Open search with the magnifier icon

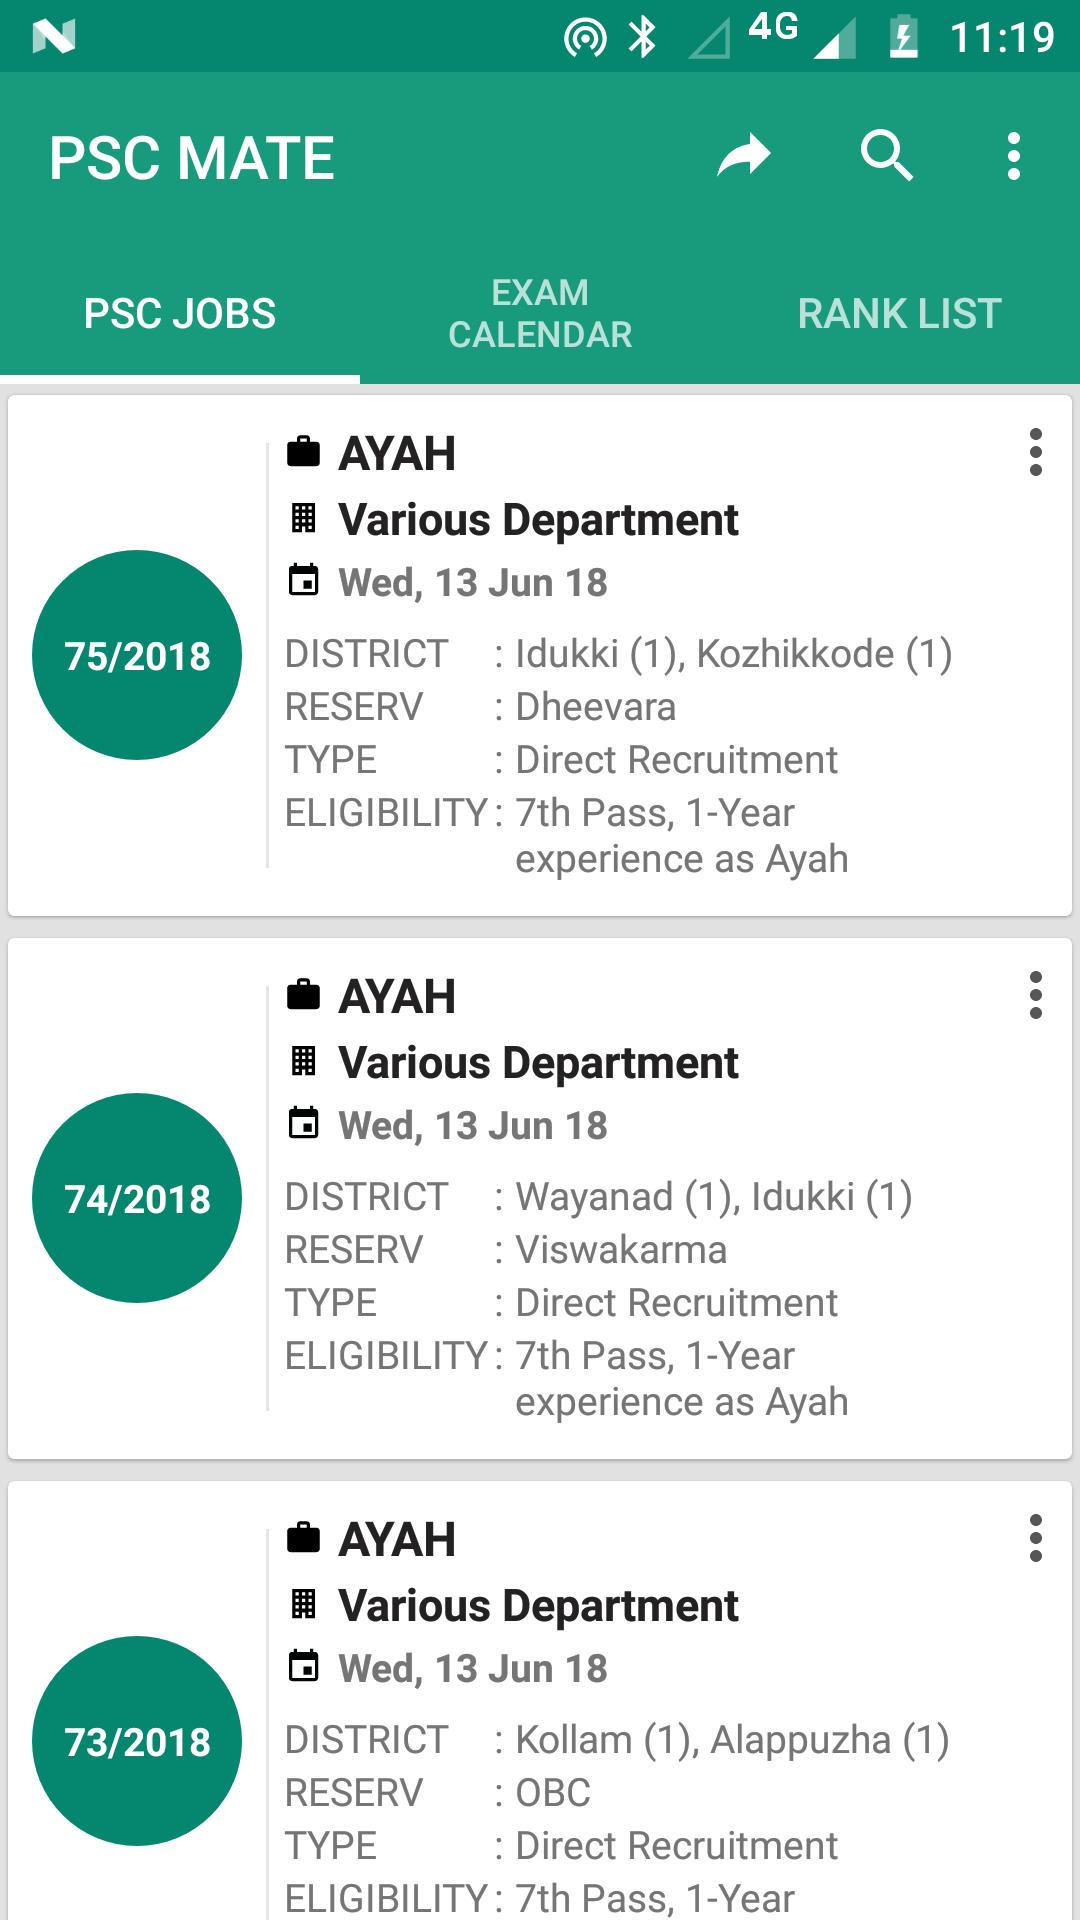tap(887, 157)
